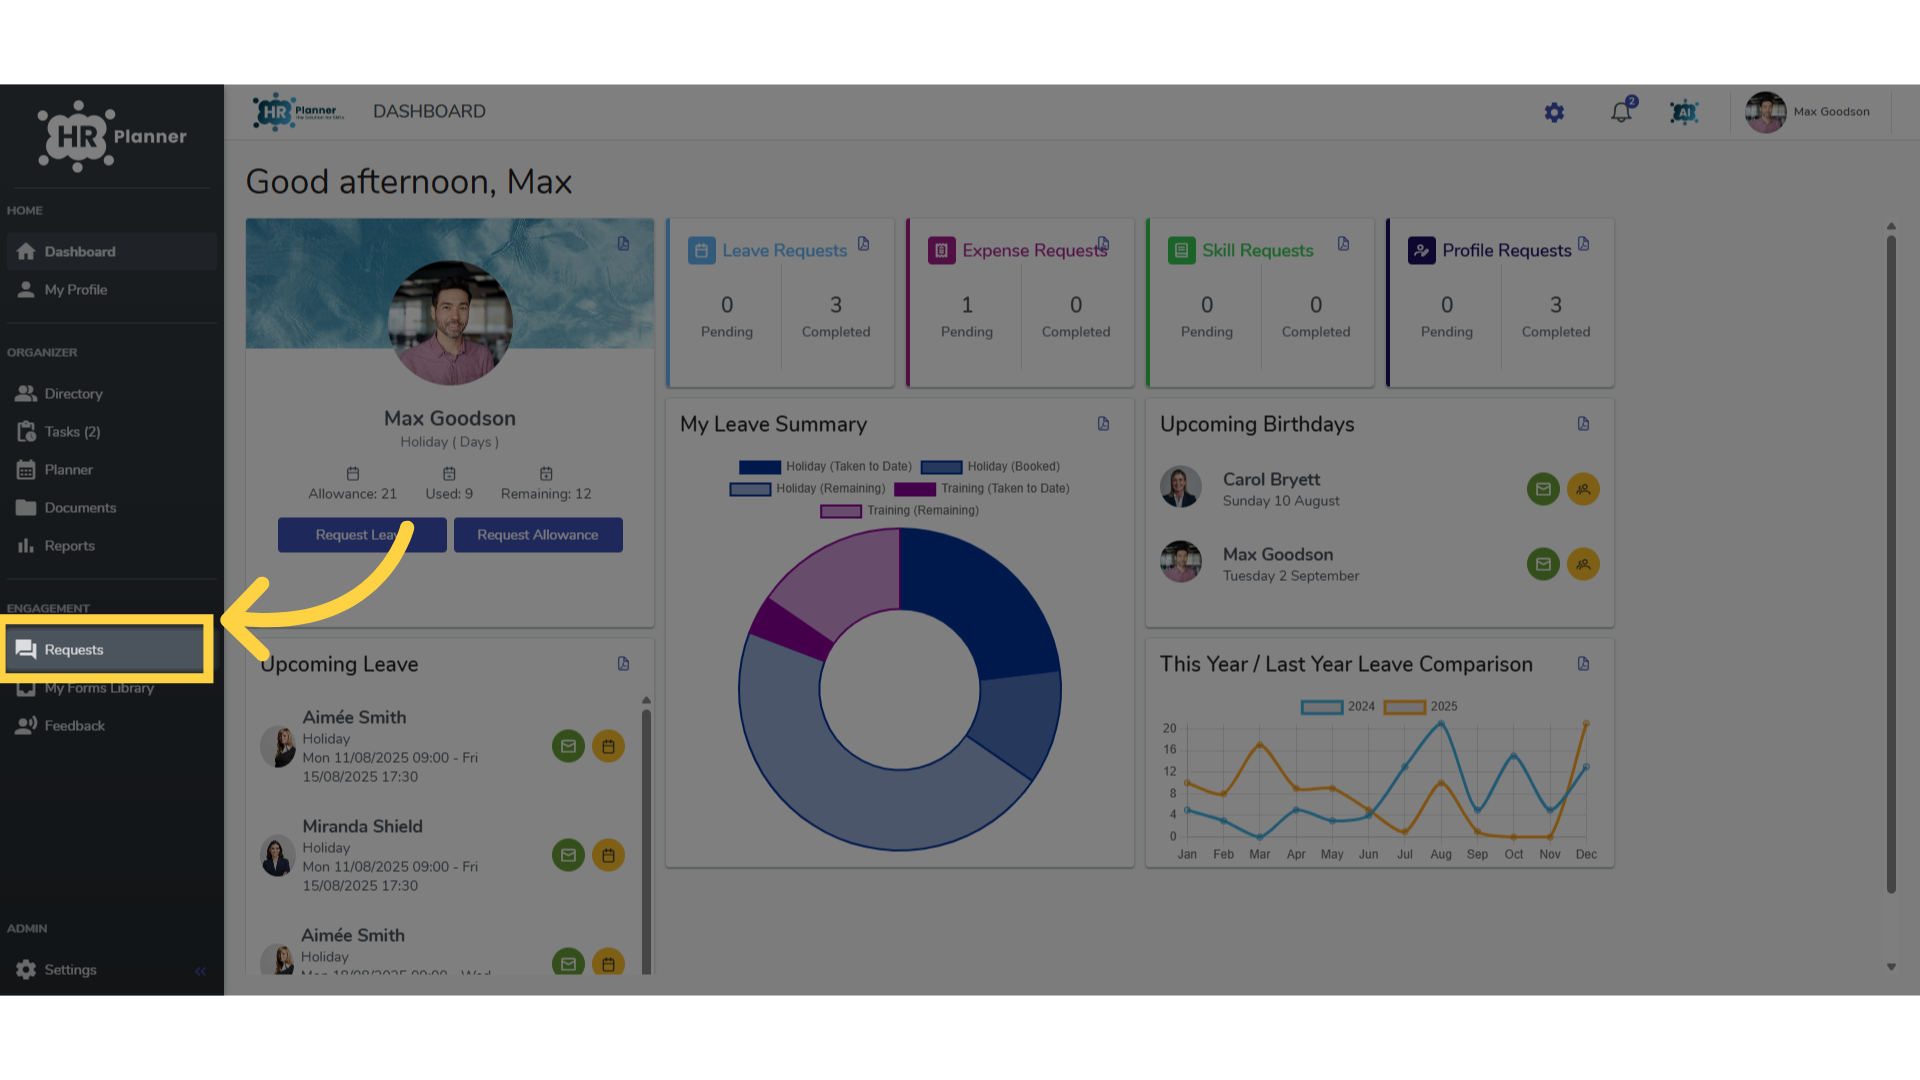Image resolution: width=1920 pixels, height=1080 pixels.
Task: Click the Request Leave button
Action: point(362,535)
